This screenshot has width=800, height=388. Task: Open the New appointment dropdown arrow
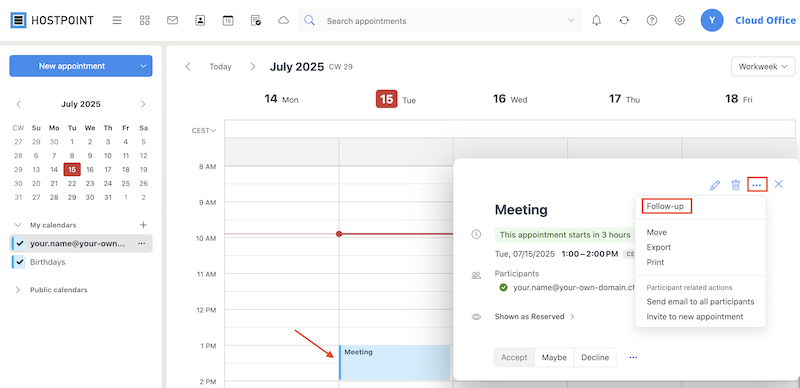point(143,66)
